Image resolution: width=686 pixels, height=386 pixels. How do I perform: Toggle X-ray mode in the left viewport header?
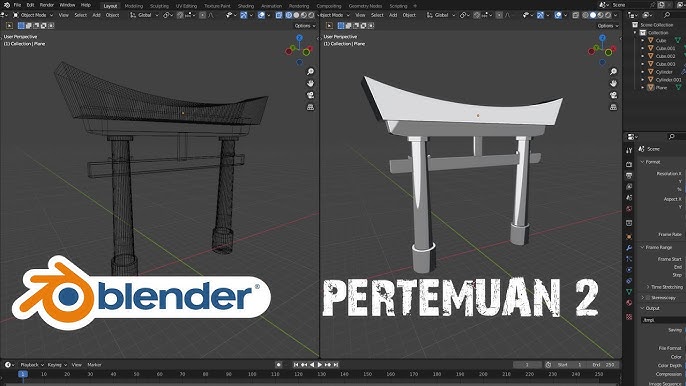(279, 15)
